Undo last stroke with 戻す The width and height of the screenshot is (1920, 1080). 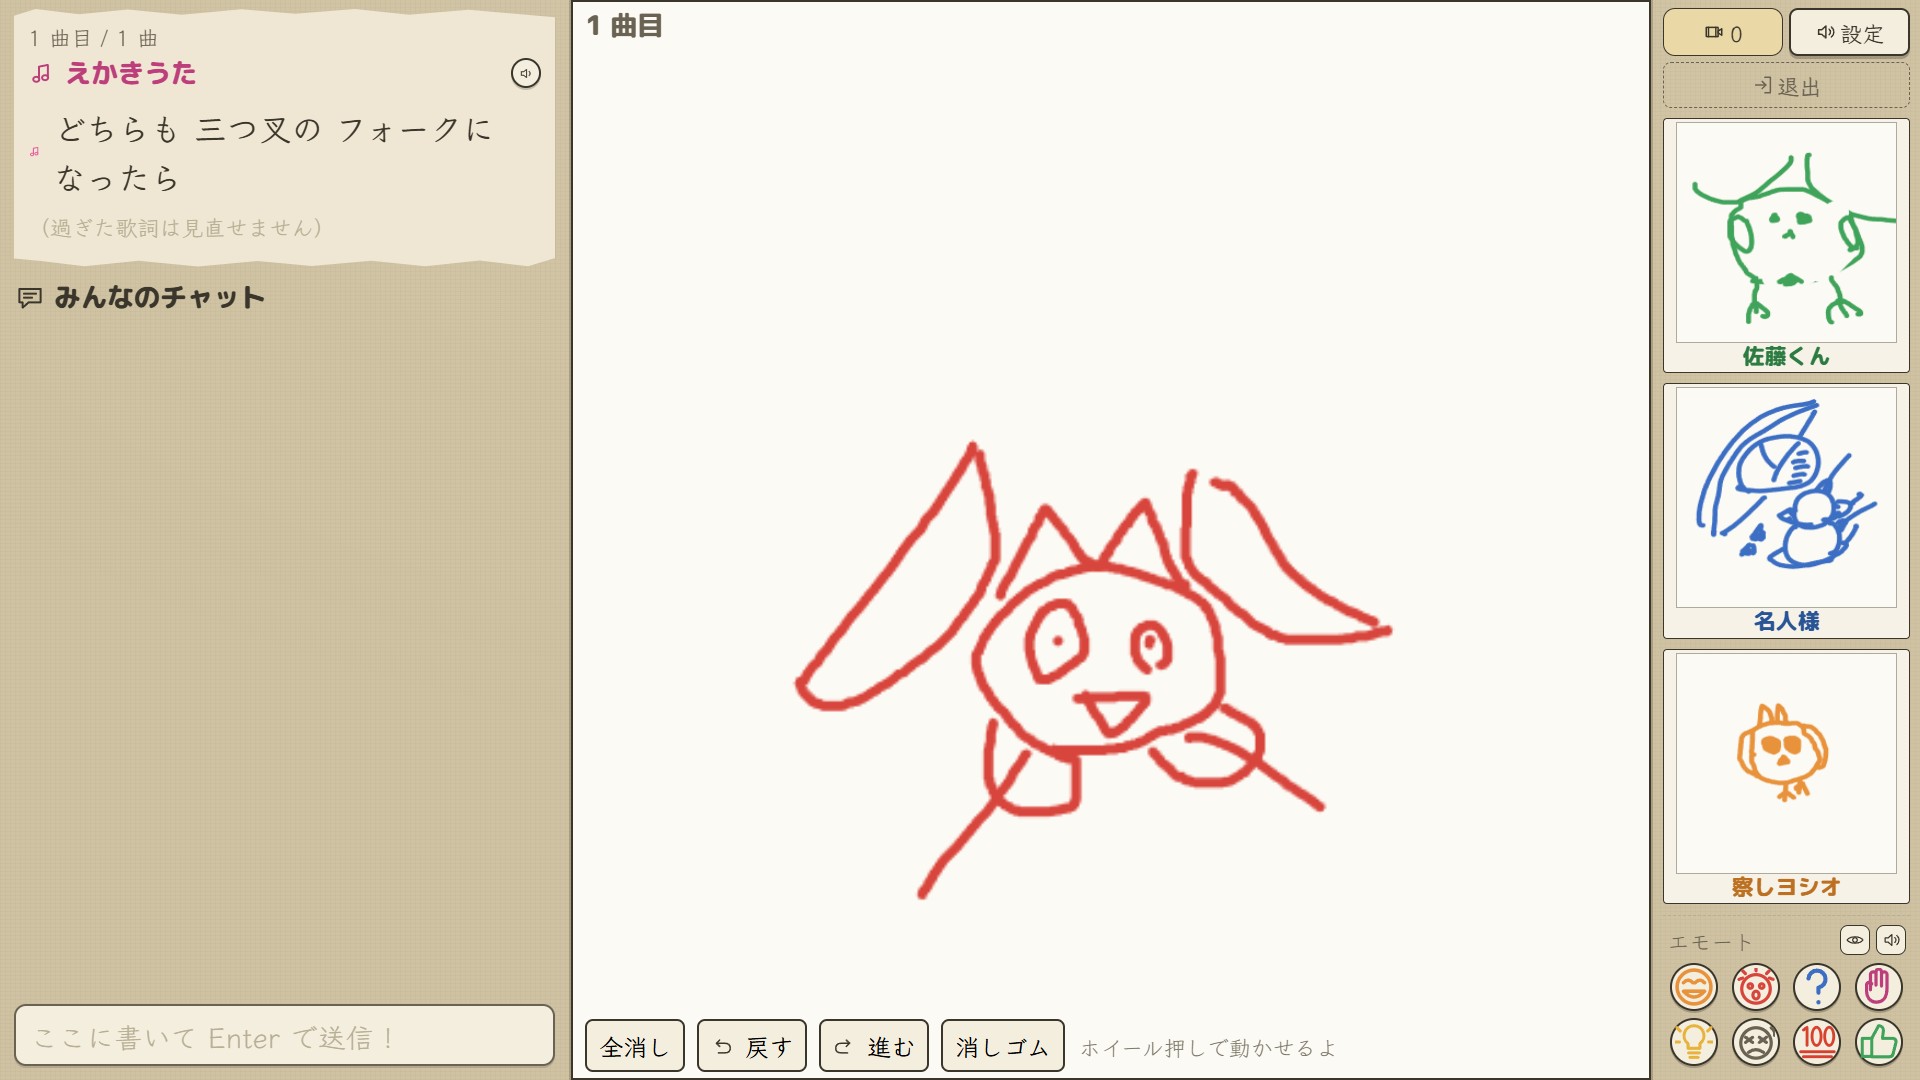point(752,1046)
